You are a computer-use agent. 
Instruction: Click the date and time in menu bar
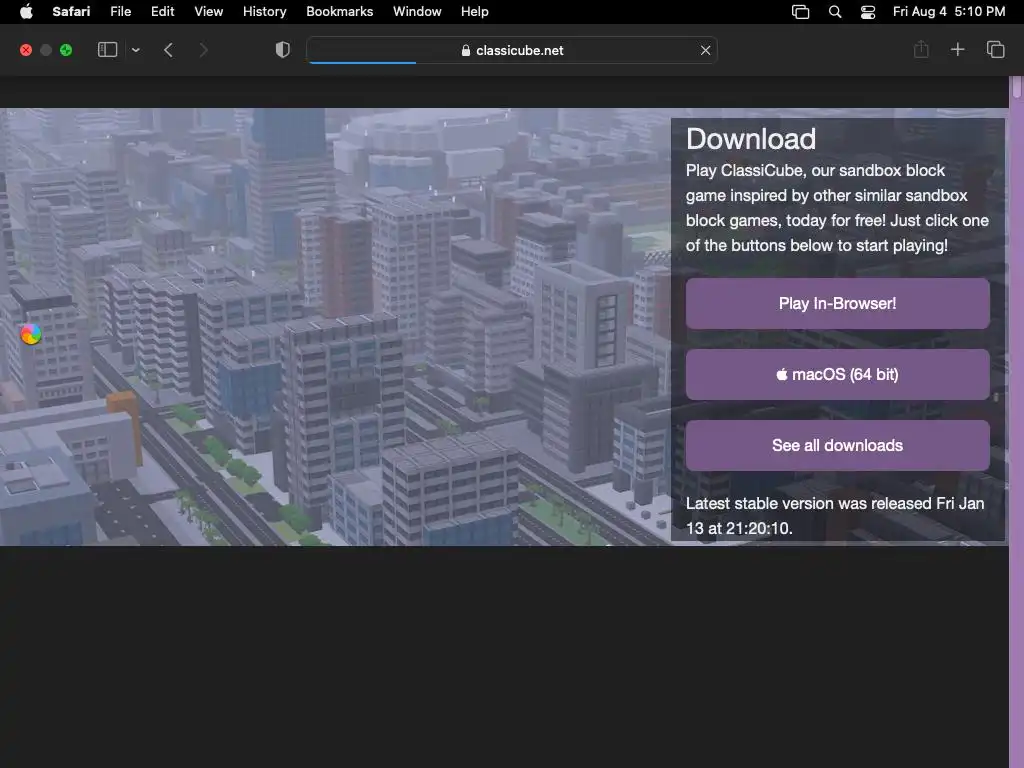(949, 12)
